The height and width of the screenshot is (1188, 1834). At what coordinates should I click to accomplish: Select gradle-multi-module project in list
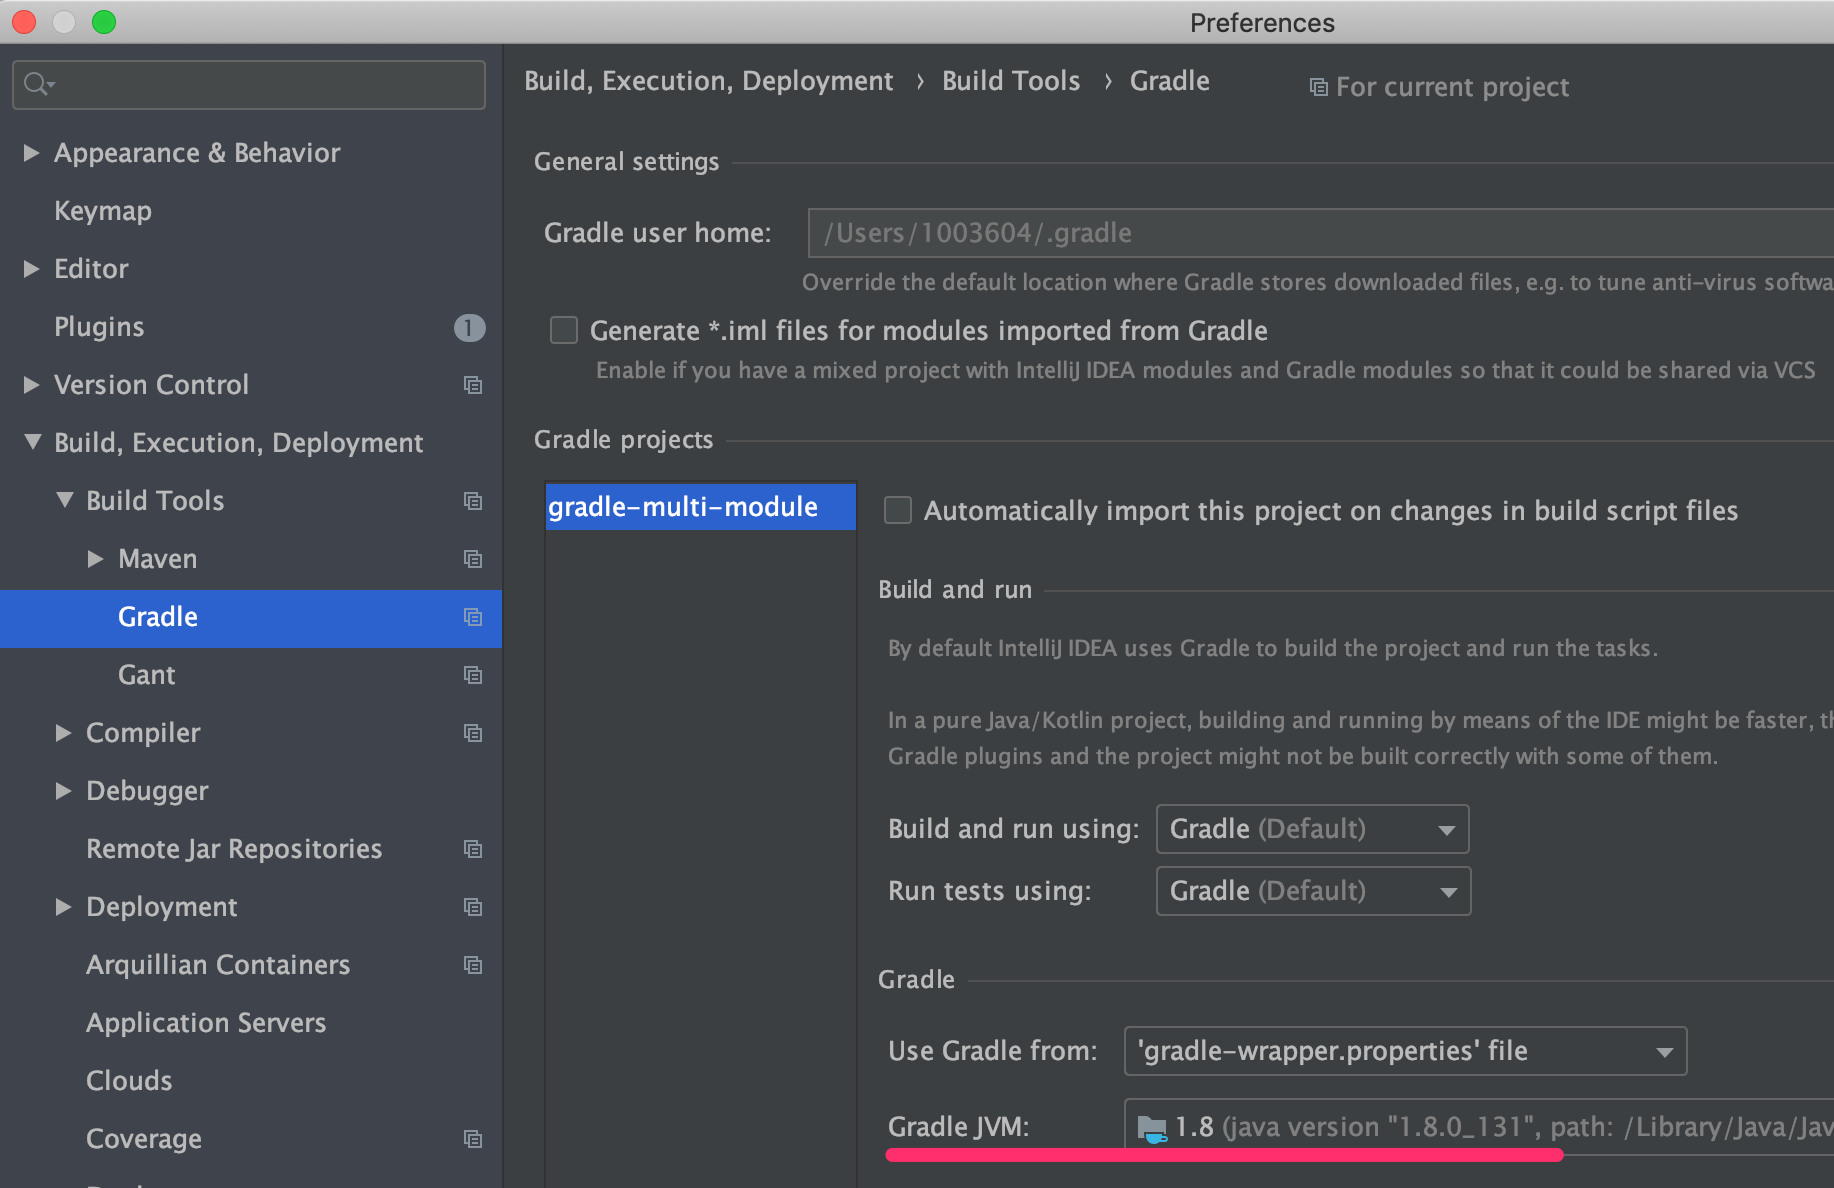tap(700, 507)
